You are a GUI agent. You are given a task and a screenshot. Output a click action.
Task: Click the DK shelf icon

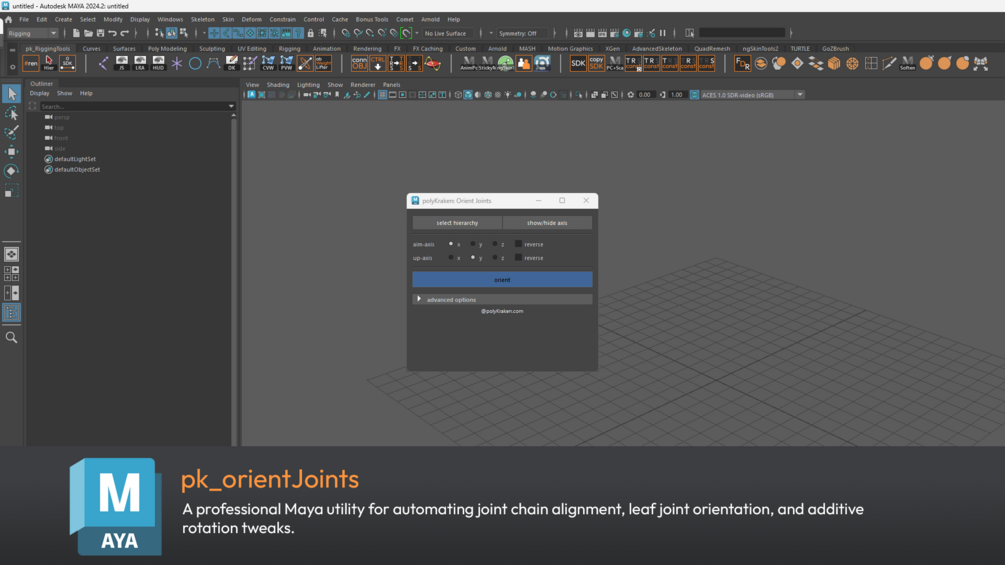tap(231, 63)
